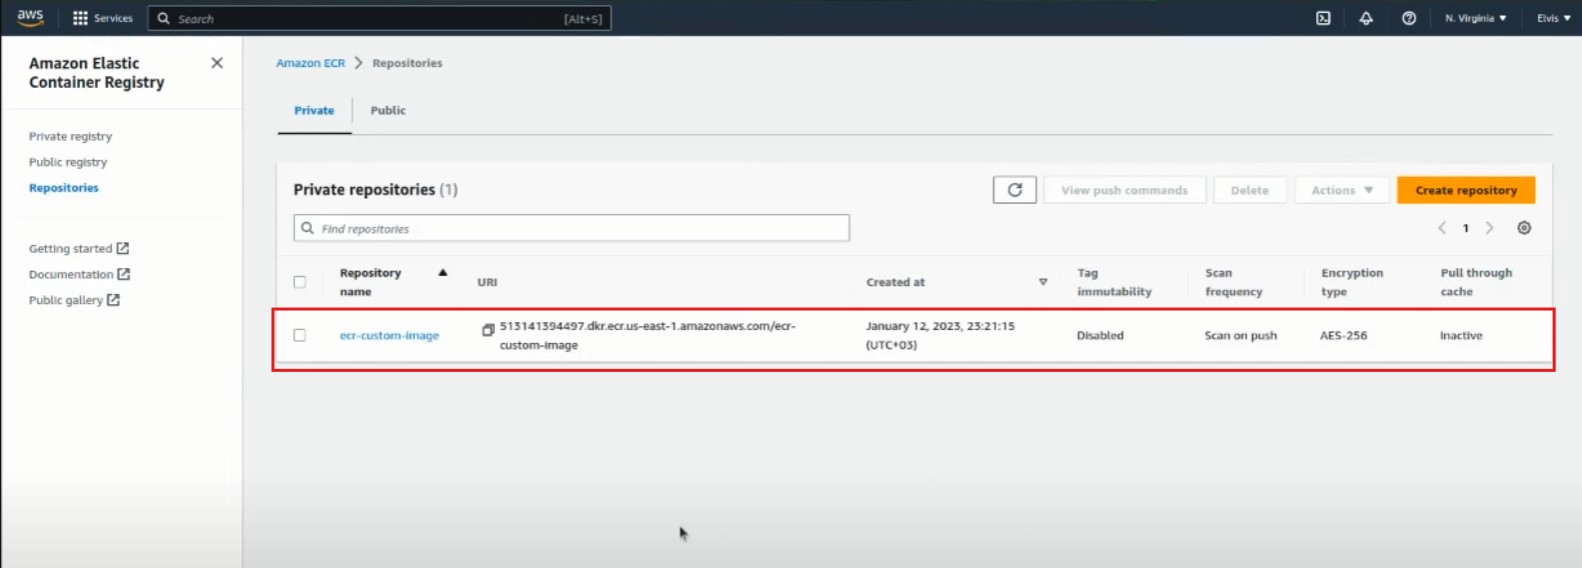1582x568 pixels.
Task: Open the N. Virginia region selector
Action: [1475, 18]
